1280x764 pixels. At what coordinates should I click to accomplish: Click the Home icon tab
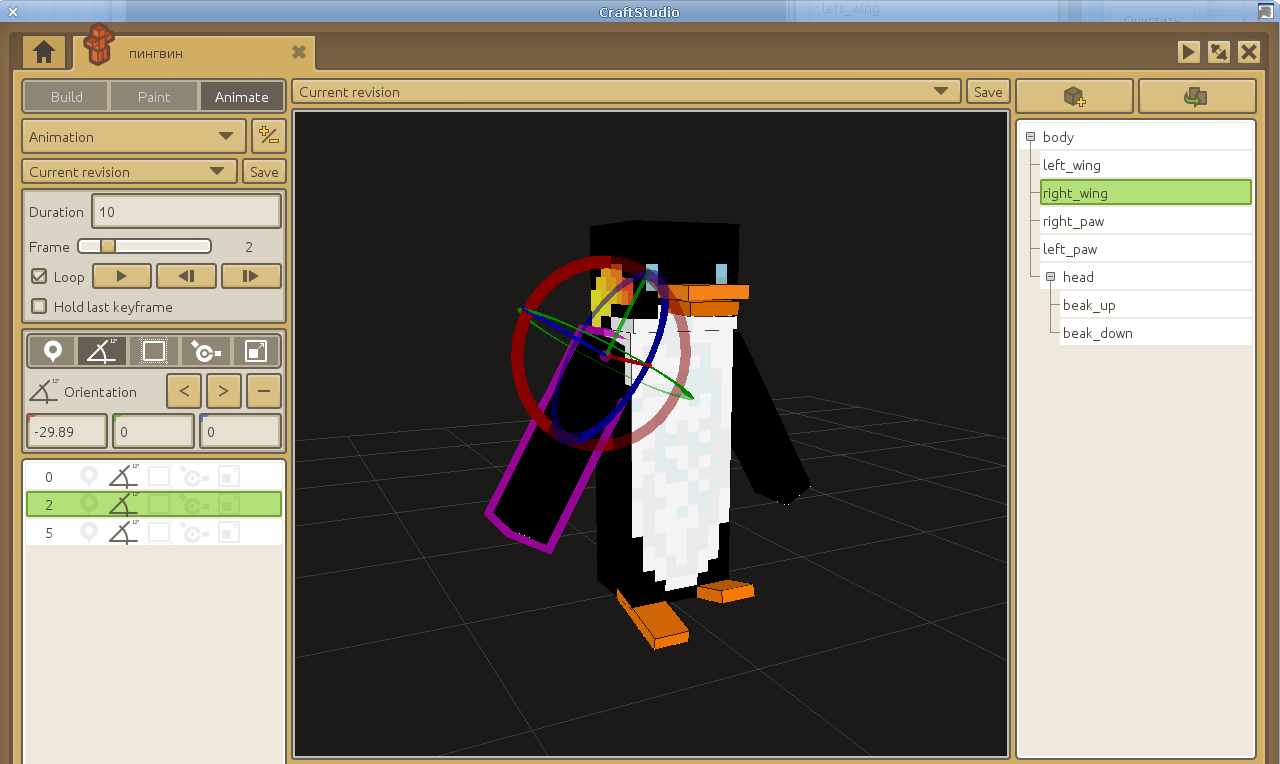(43, 52)
